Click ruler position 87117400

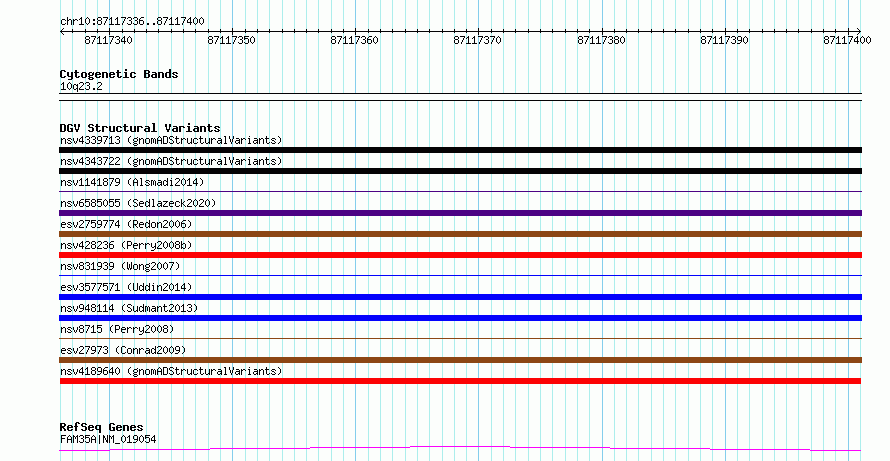(x=847, y=40)
